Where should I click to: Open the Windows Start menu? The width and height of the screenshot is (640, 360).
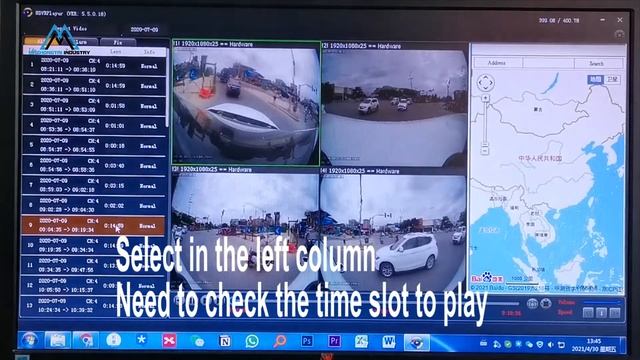click(30, 340)
